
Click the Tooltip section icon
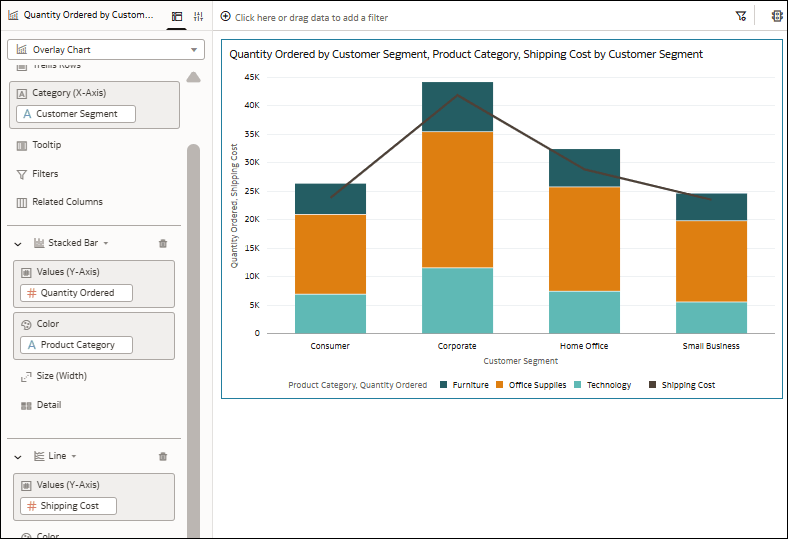pos(22,145)
